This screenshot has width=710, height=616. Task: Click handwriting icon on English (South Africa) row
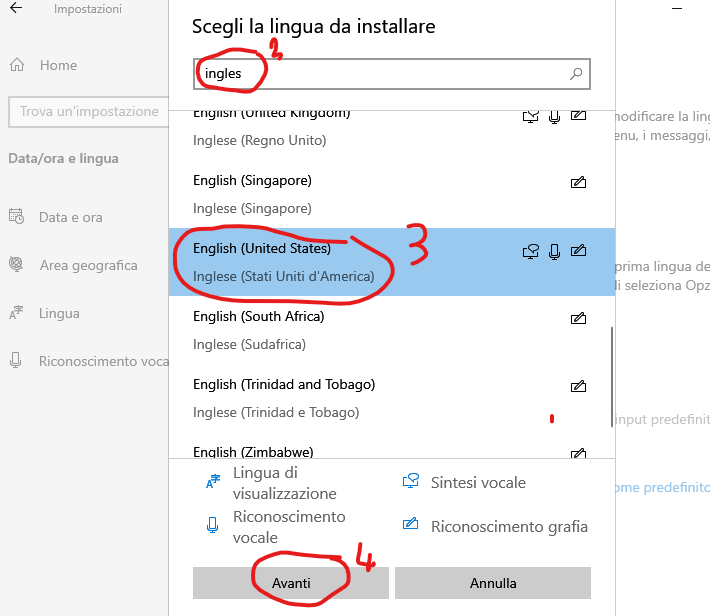[x=578, y=319]
